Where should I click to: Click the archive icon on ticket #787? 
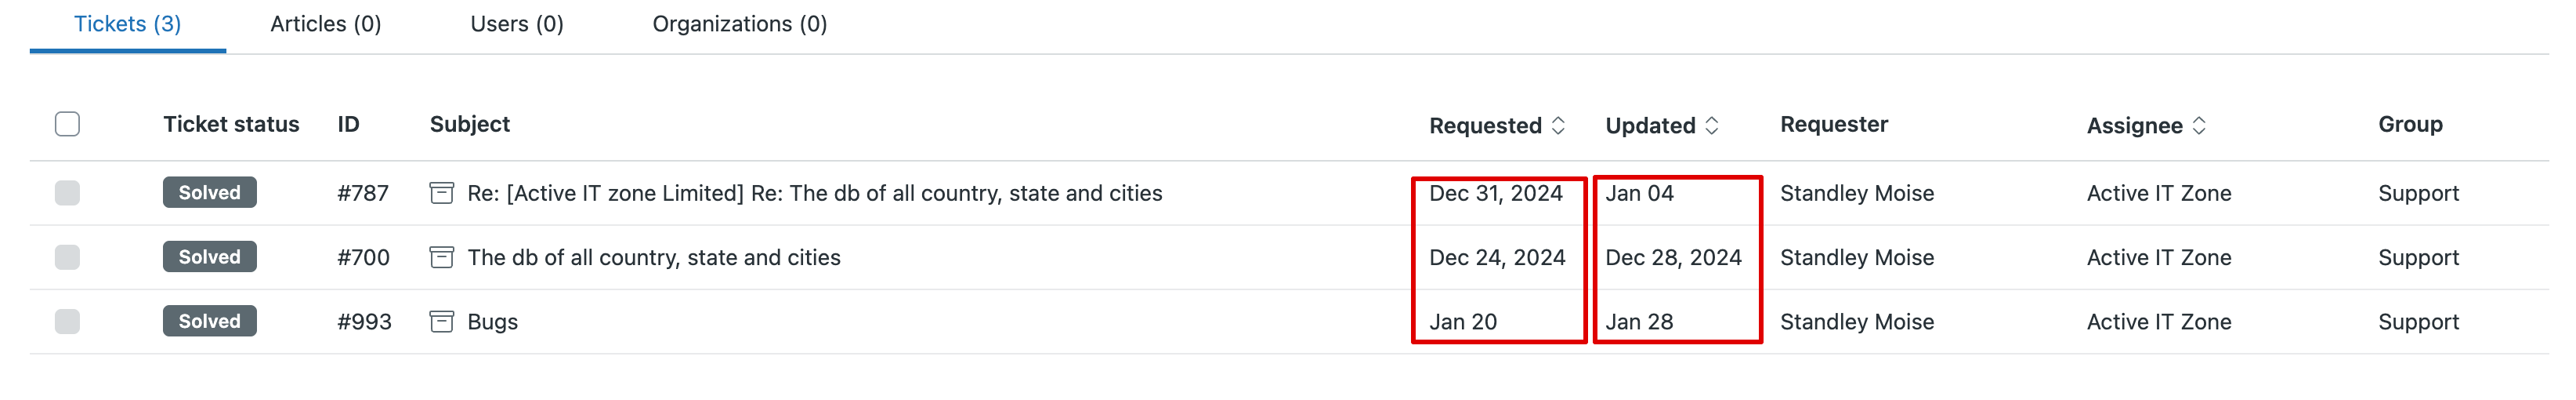[441, 193]
